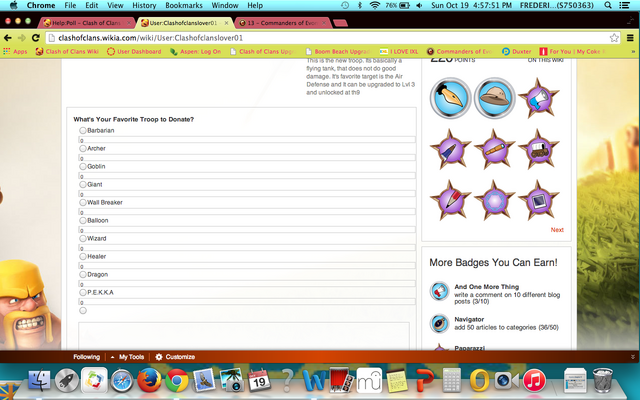Screen dimensions: 640x400
Task: Go back with browser back arrow
Action: click(x=8, y=38)
